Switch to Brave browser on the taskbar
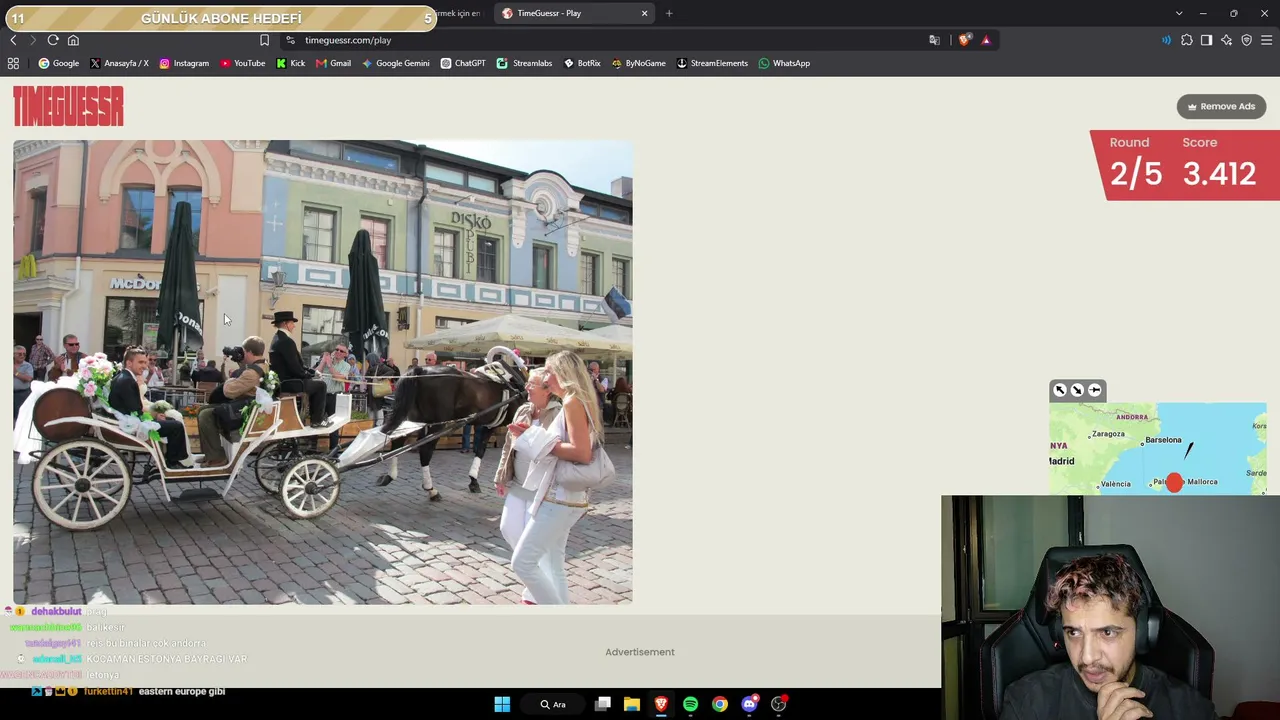Viewport: 1280px width, 720px height. (x=661, y=704)
